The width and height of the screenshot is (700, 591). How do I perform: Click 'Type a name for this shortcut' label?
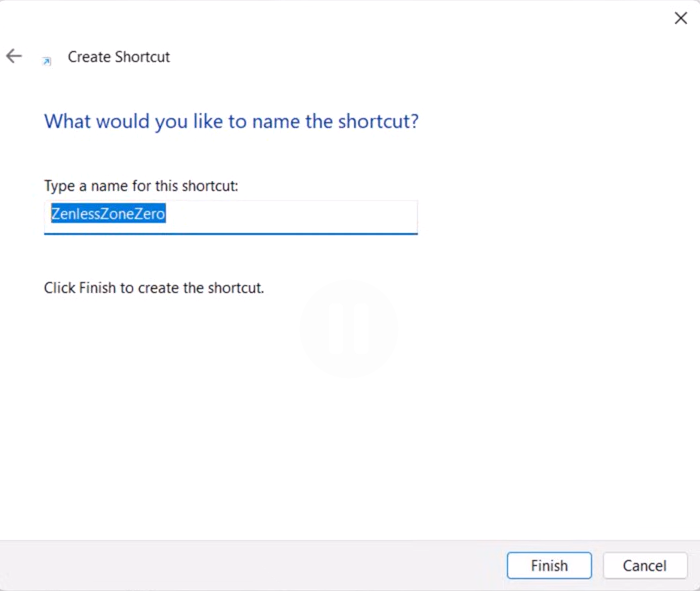coord(141,186)
